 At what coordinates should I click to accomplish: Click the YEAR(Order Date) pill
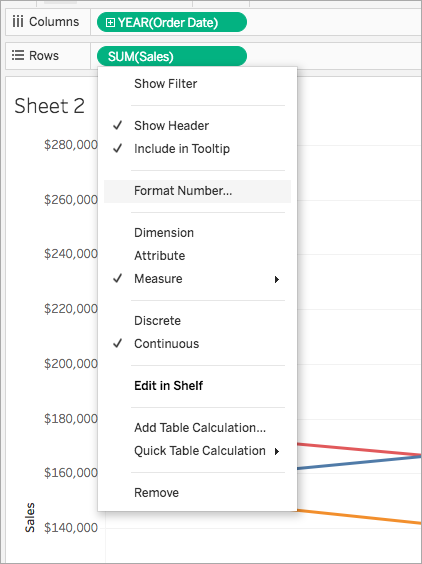(x=172, y=22)
